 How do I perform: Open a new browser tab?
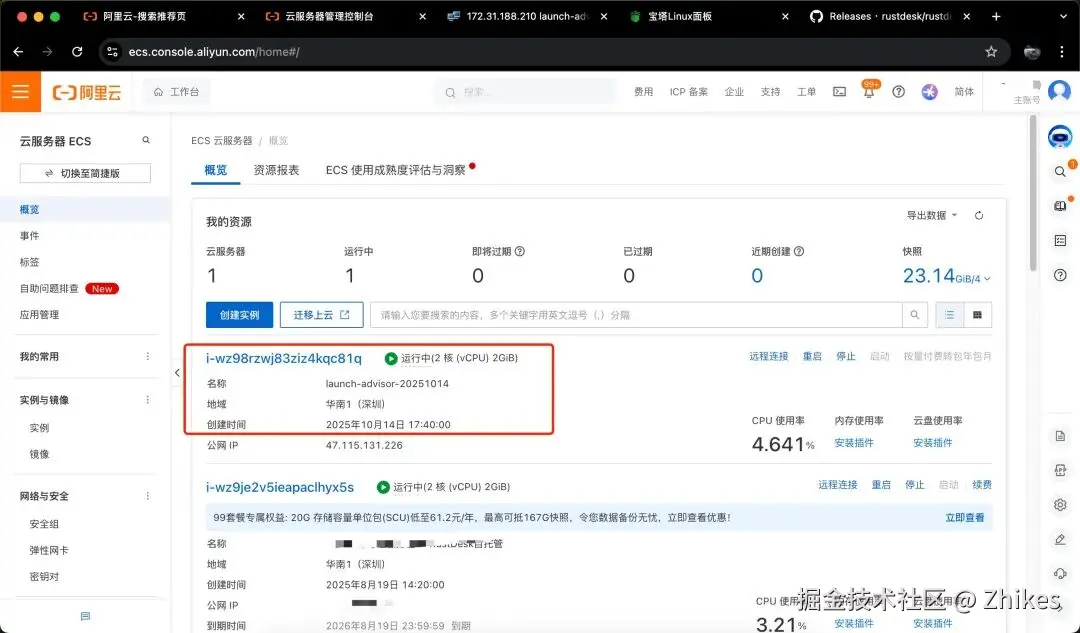point(996,17)
